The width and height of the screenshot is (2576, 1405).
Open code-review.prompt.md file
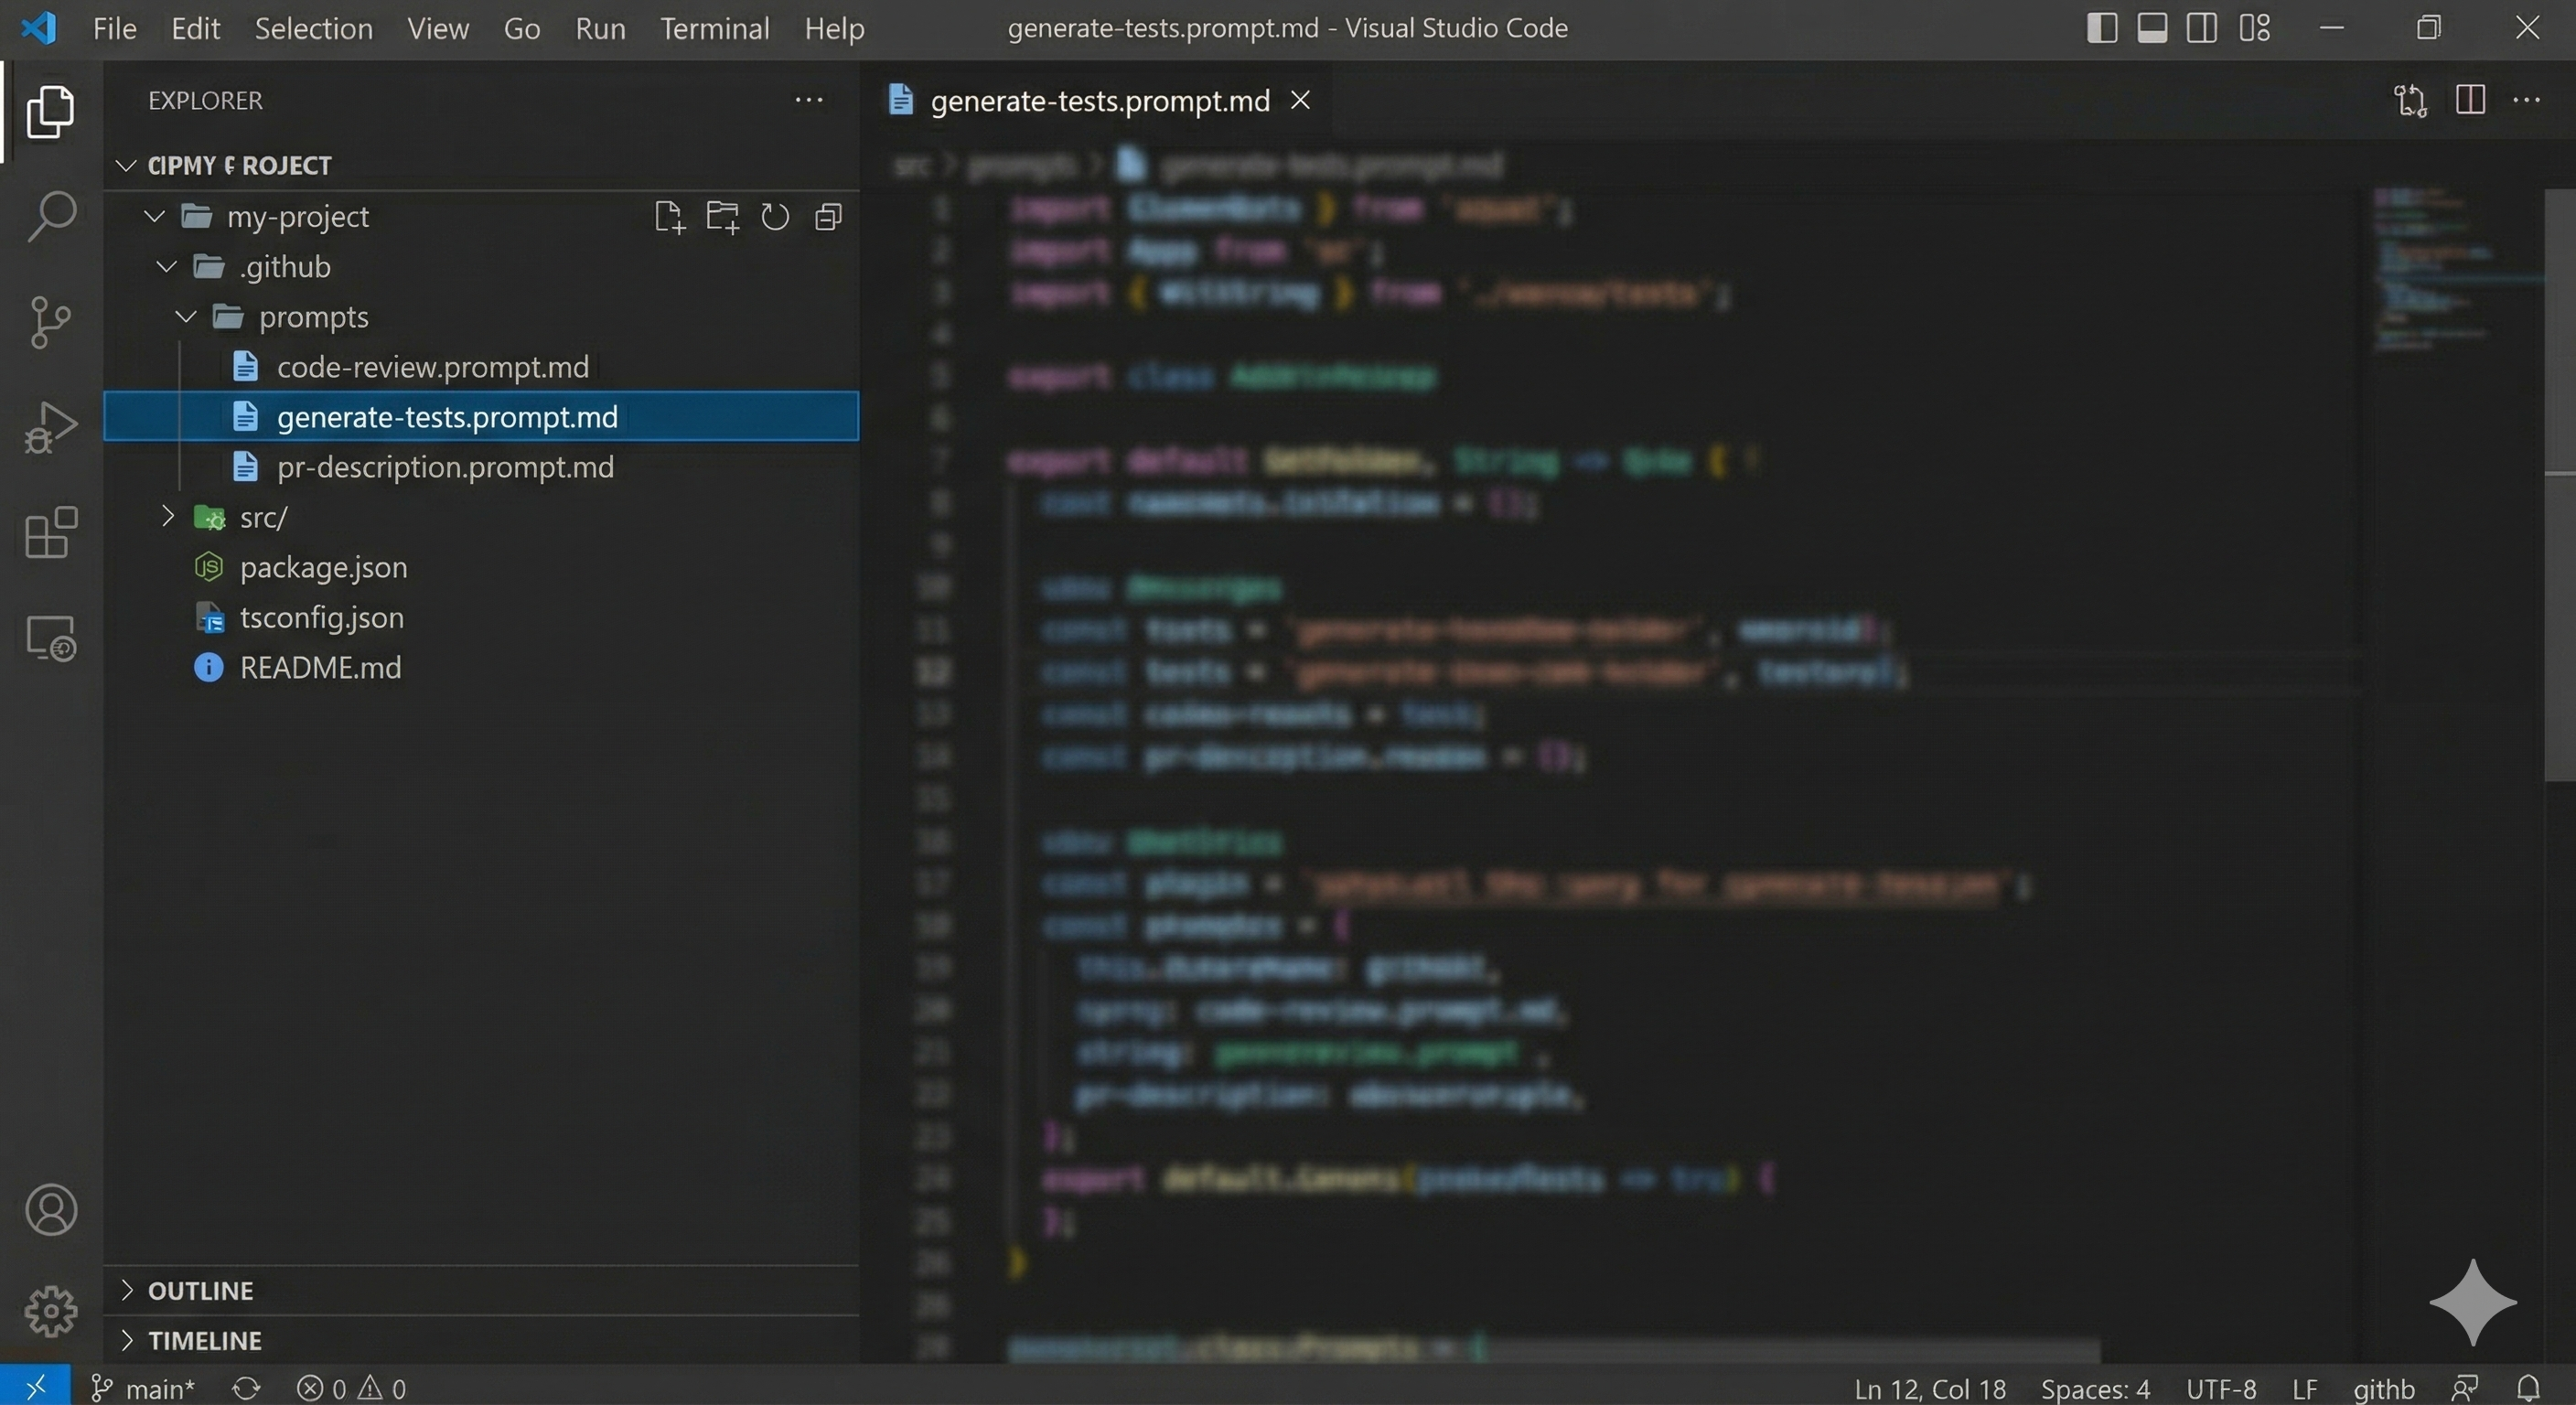pos(432,367)
